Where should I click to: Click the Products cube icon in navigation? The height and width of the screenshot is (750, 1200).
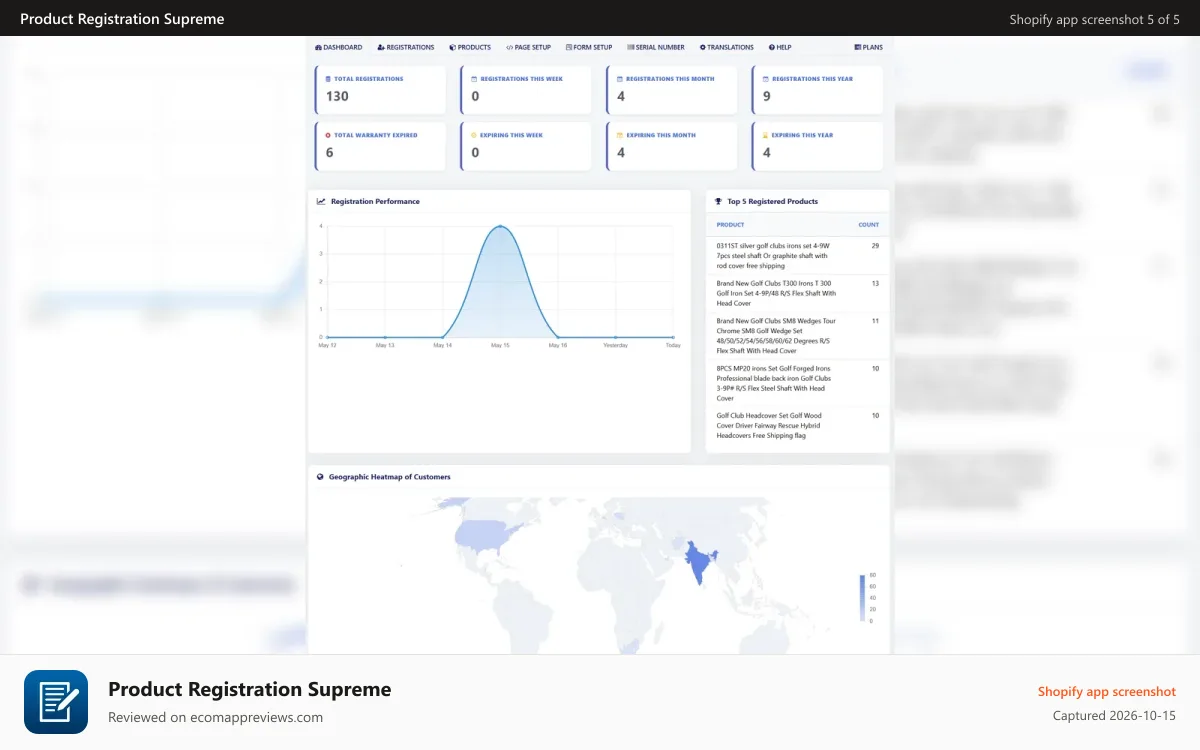coord(452,47)
